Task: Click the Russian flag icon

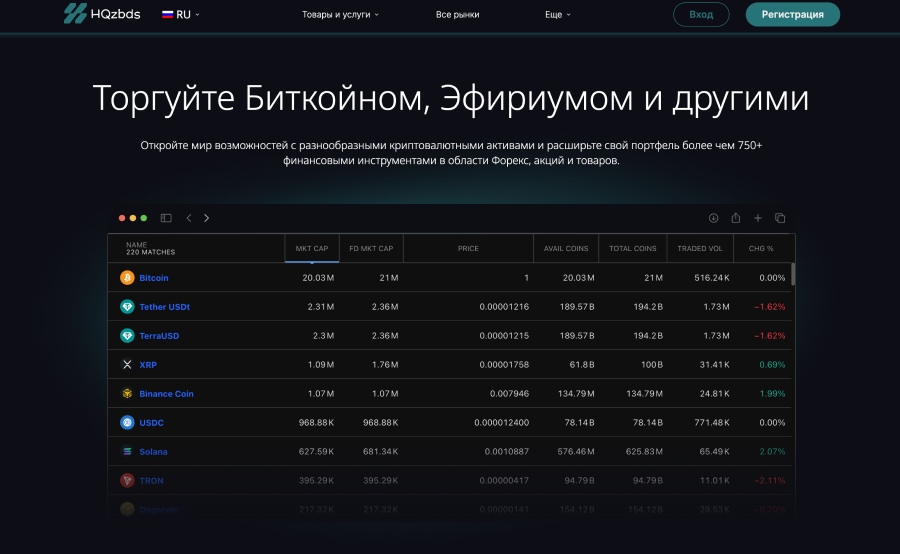Action: [168, 14]
